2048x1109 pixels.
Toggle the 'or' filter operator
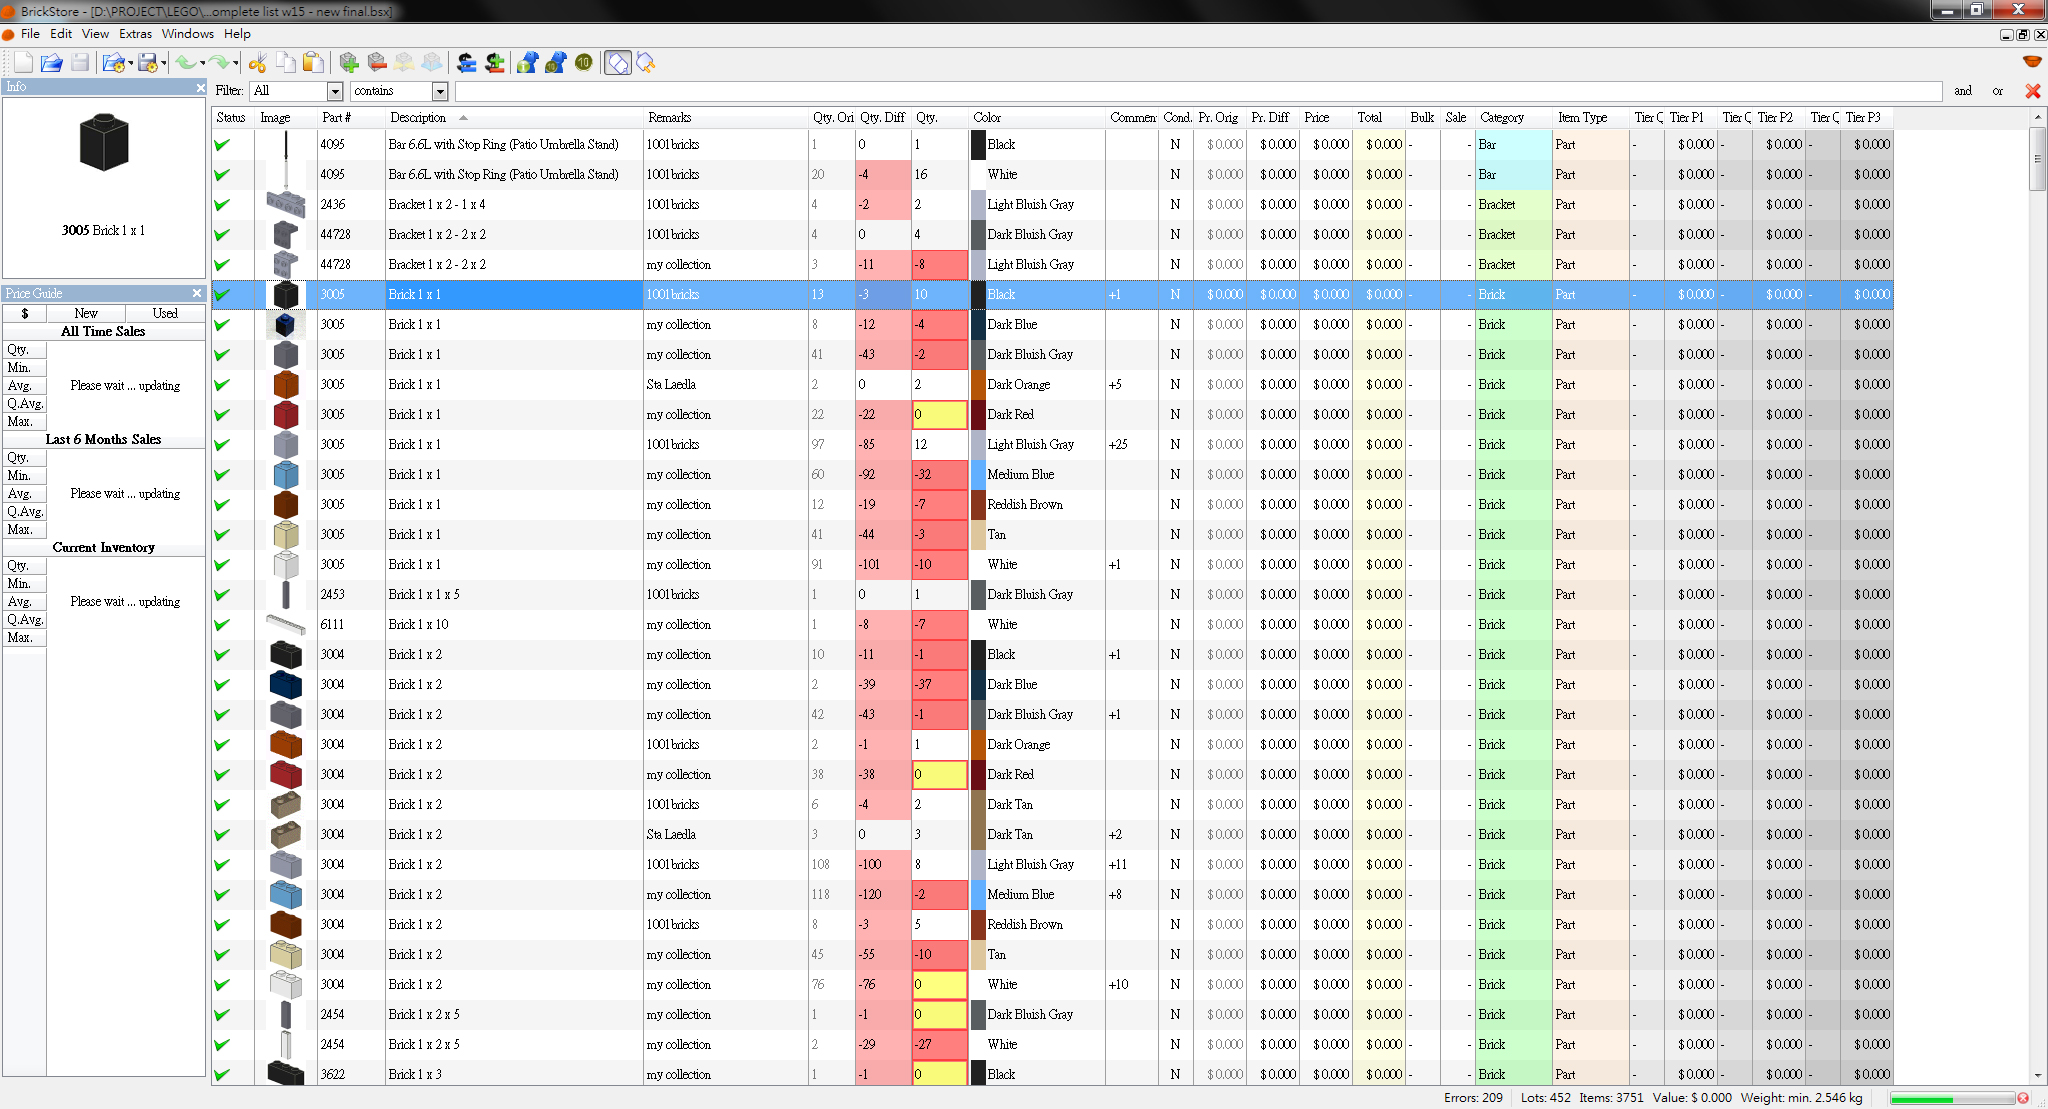[1997, 91]
